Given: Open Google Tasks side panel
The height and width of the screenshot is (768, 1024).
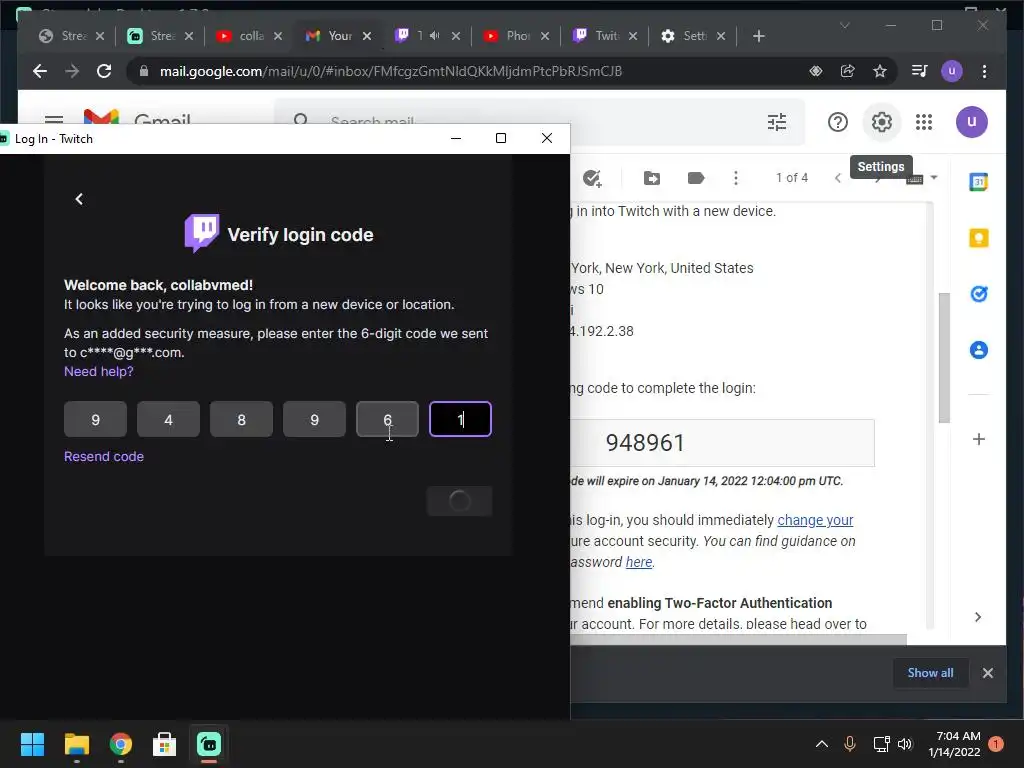Looking at the screenshot, I should coord(978,295).
